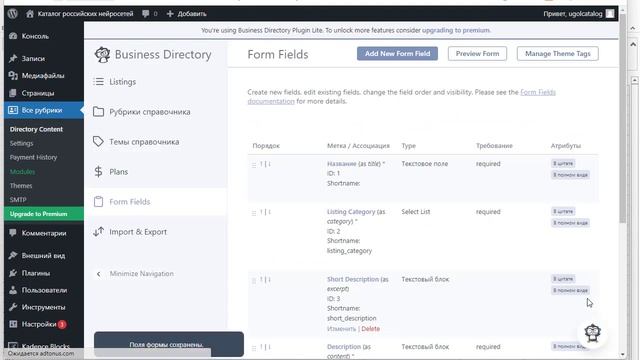Open the comments bubble in admin bar
The width and height of the screenshot is (640, 360).
tap(146, 13)
